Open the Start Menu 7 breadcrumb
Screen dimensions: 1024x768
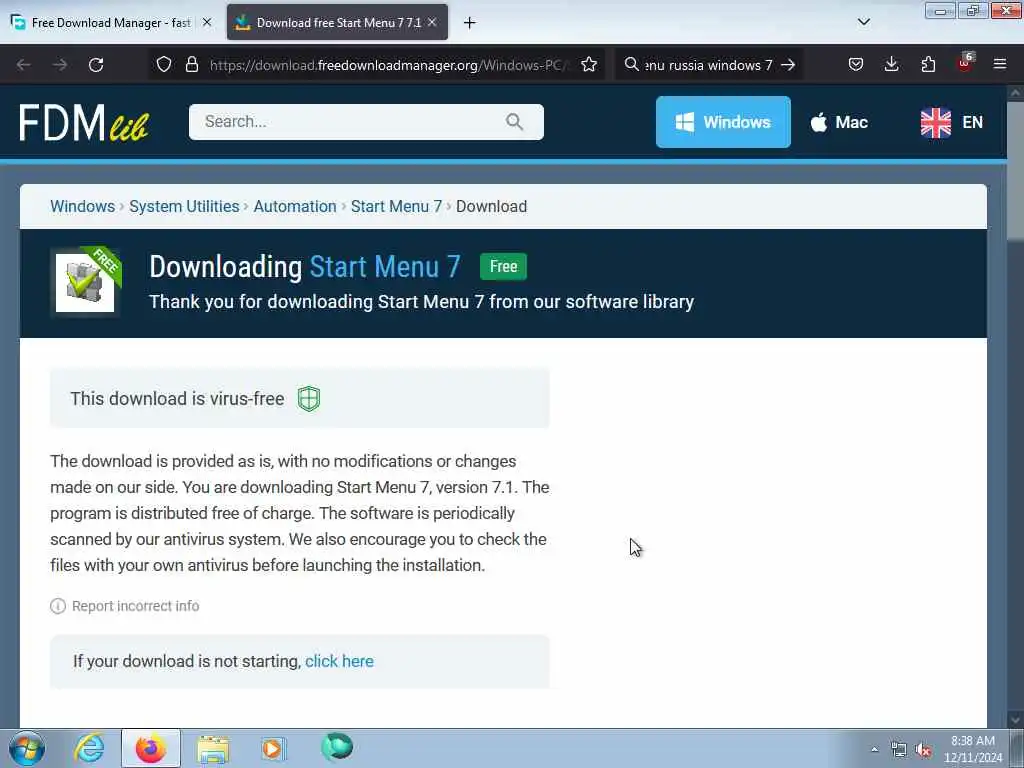pos(396,206)
